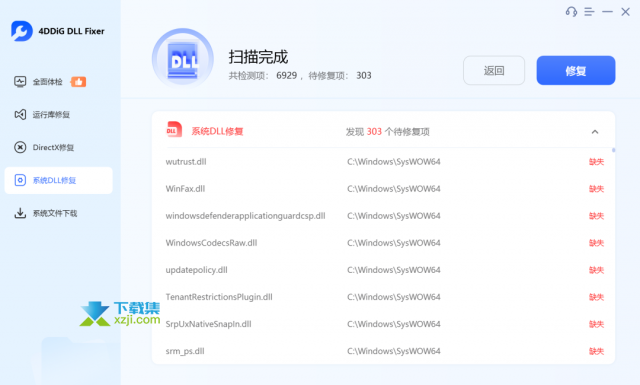Click 缺失 status for srm_ps.dll
The height and width of the screenshot is (385, 640).
point(596,351)
